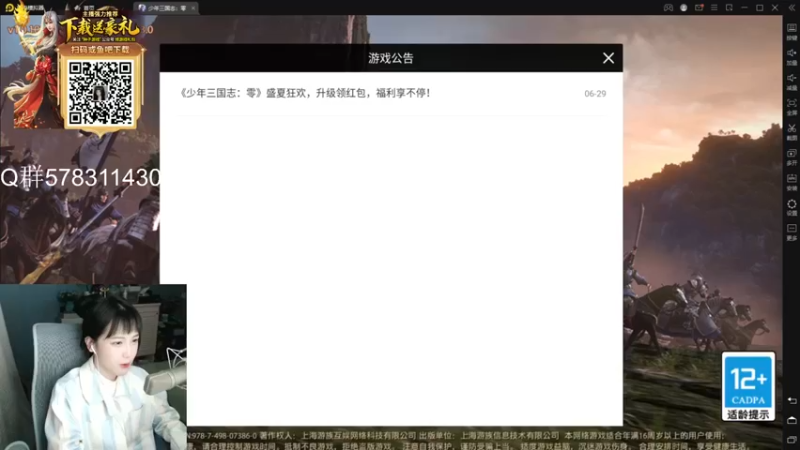
Task: Click the Q群578311430 overlay text
Action: pos(80,178)
